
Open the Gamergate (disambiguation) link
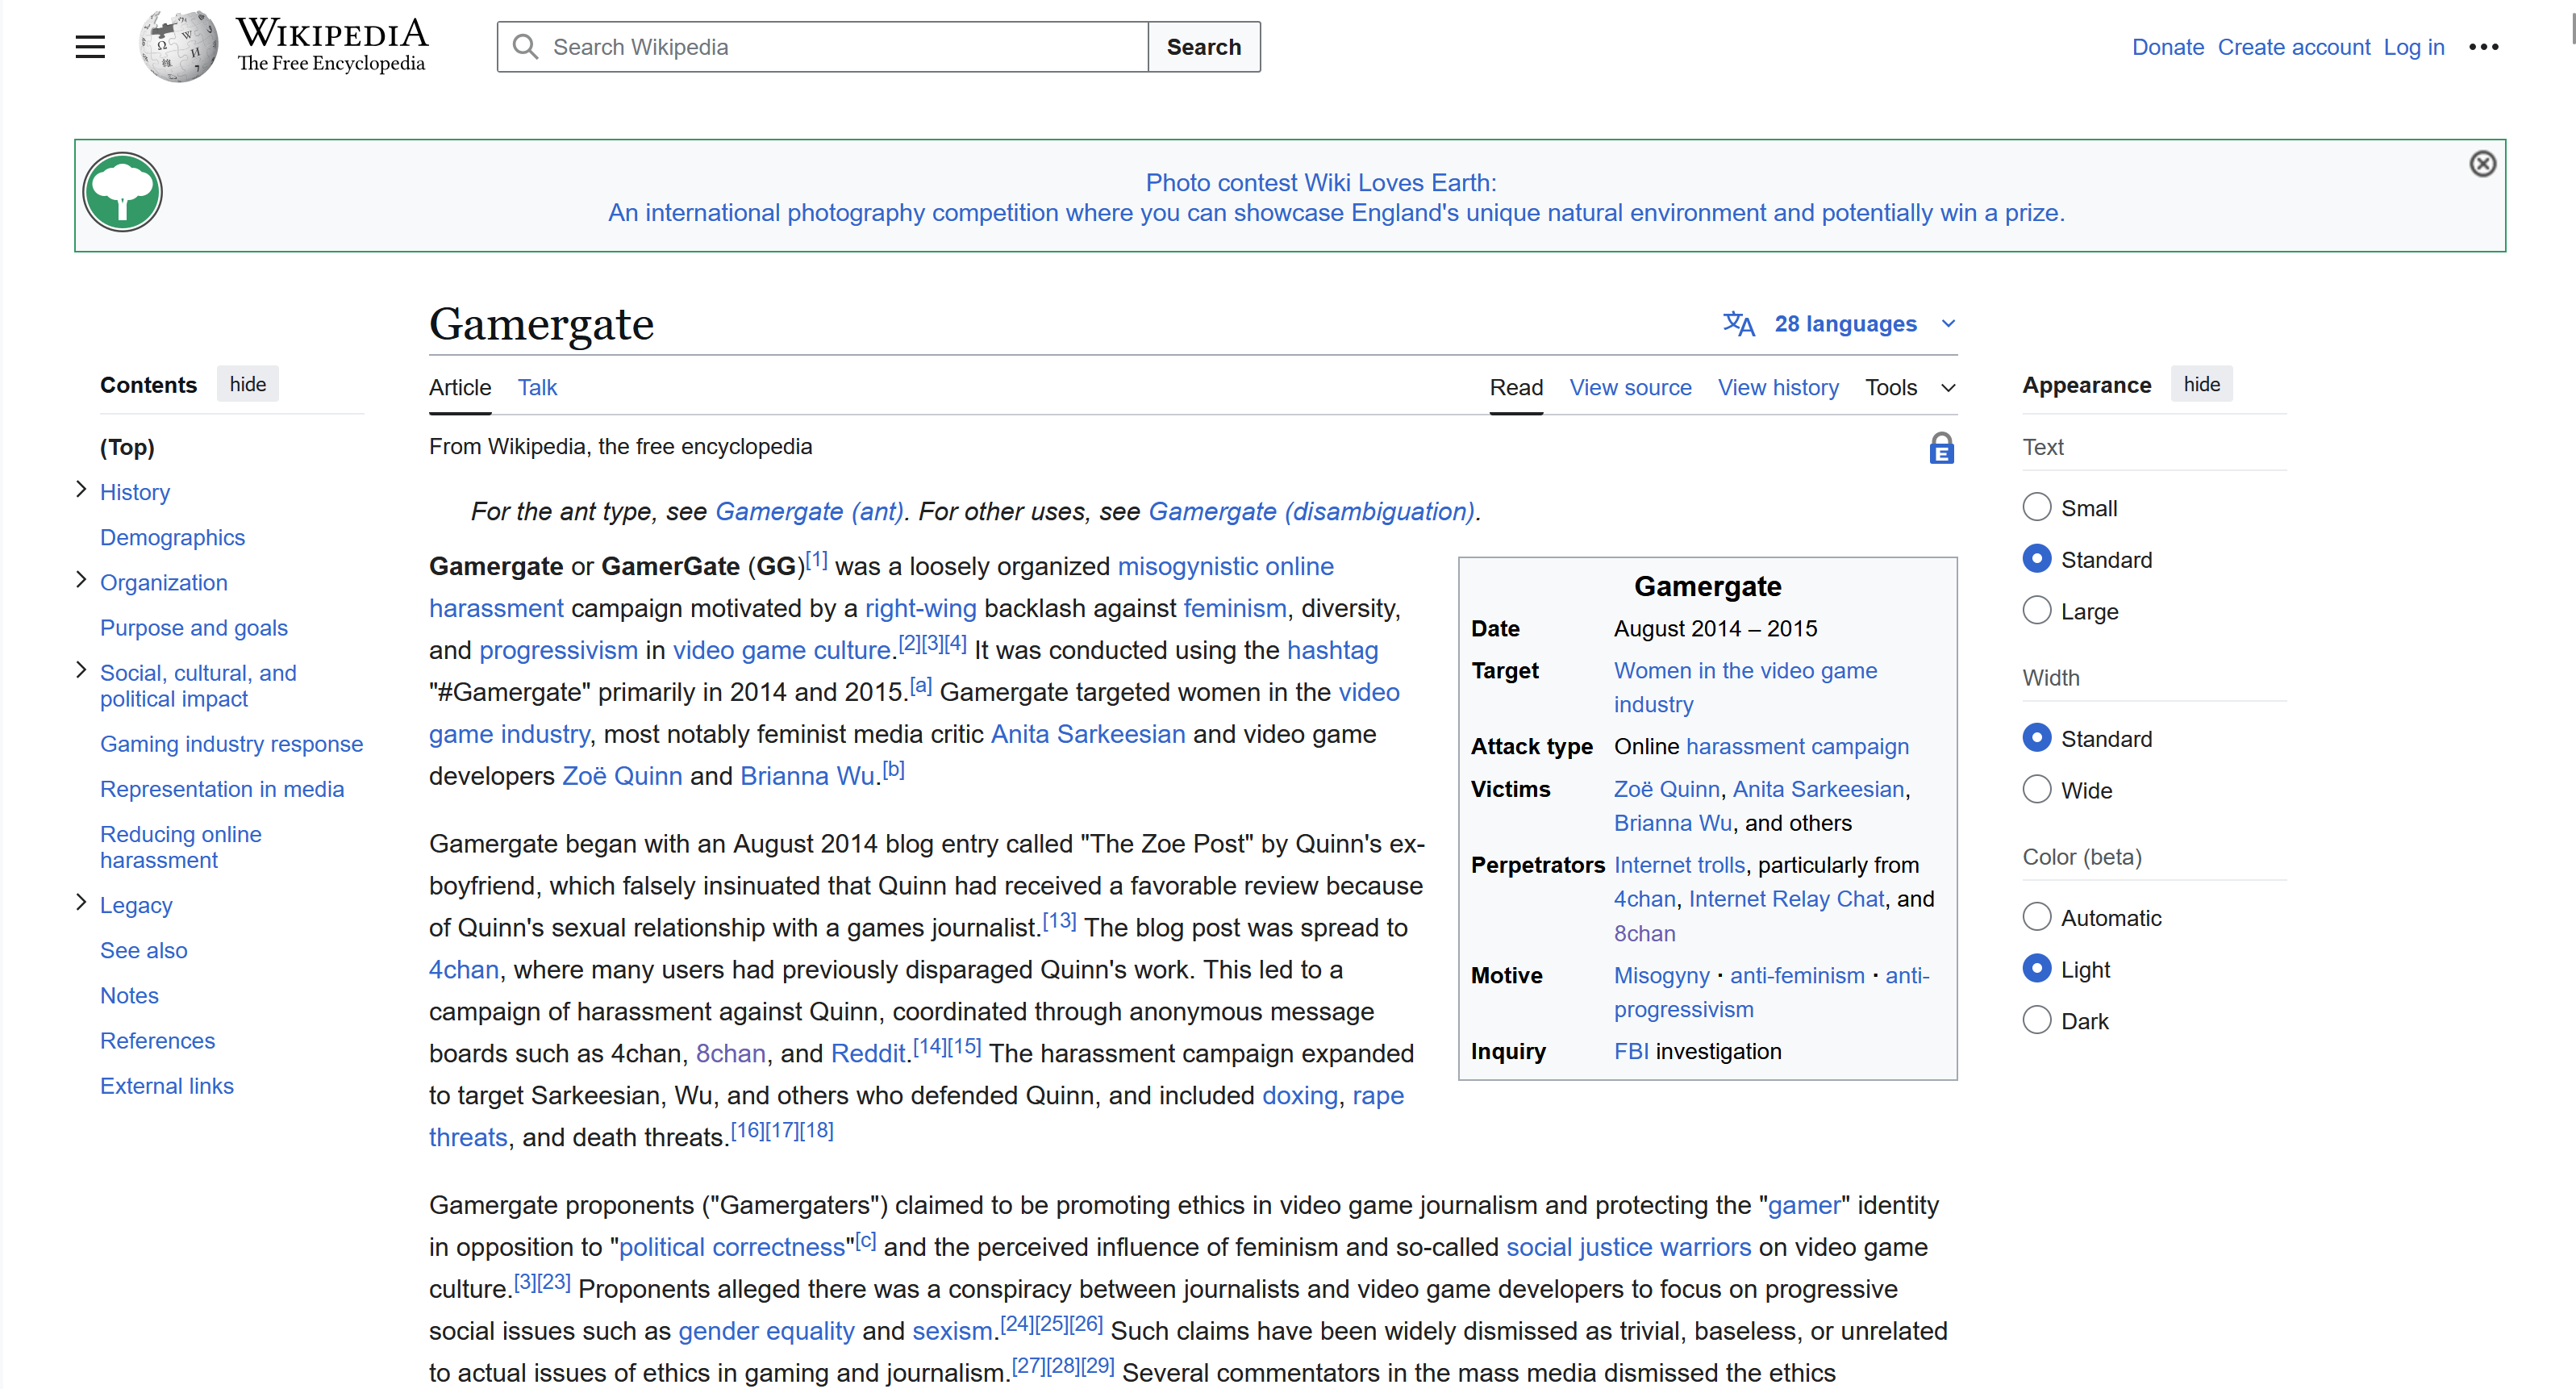tap(1311, 511)
